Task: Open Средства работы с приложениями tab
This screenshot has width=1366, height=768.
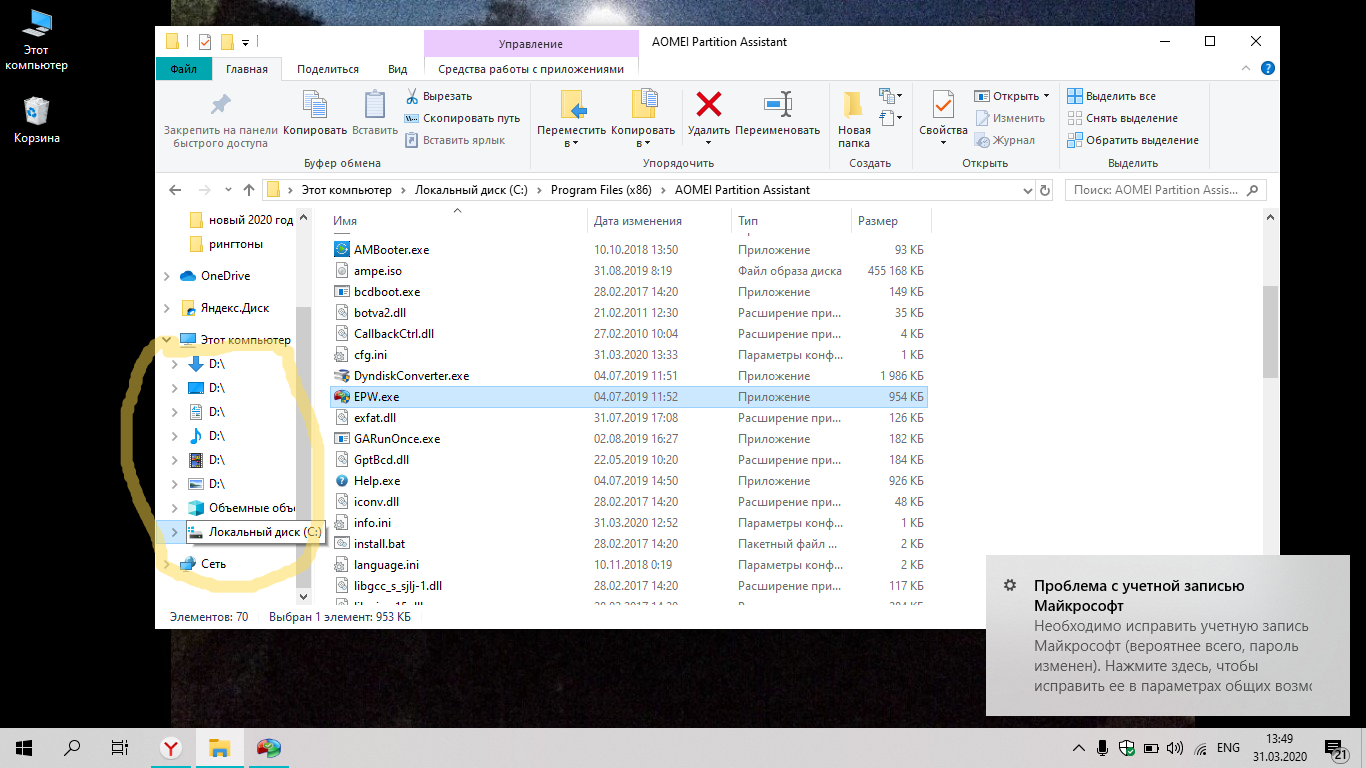Action: click(x=531, y=69)
